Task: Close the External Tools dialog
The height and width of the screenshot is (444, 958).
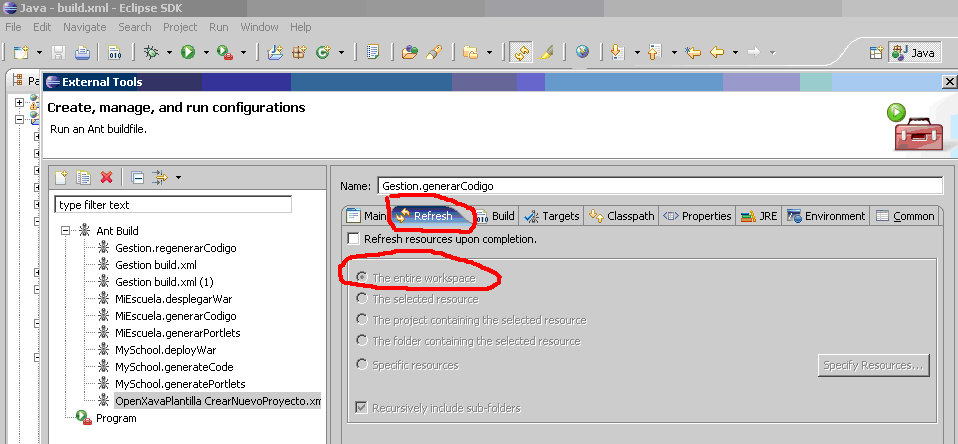Action: tap(949, 82)
